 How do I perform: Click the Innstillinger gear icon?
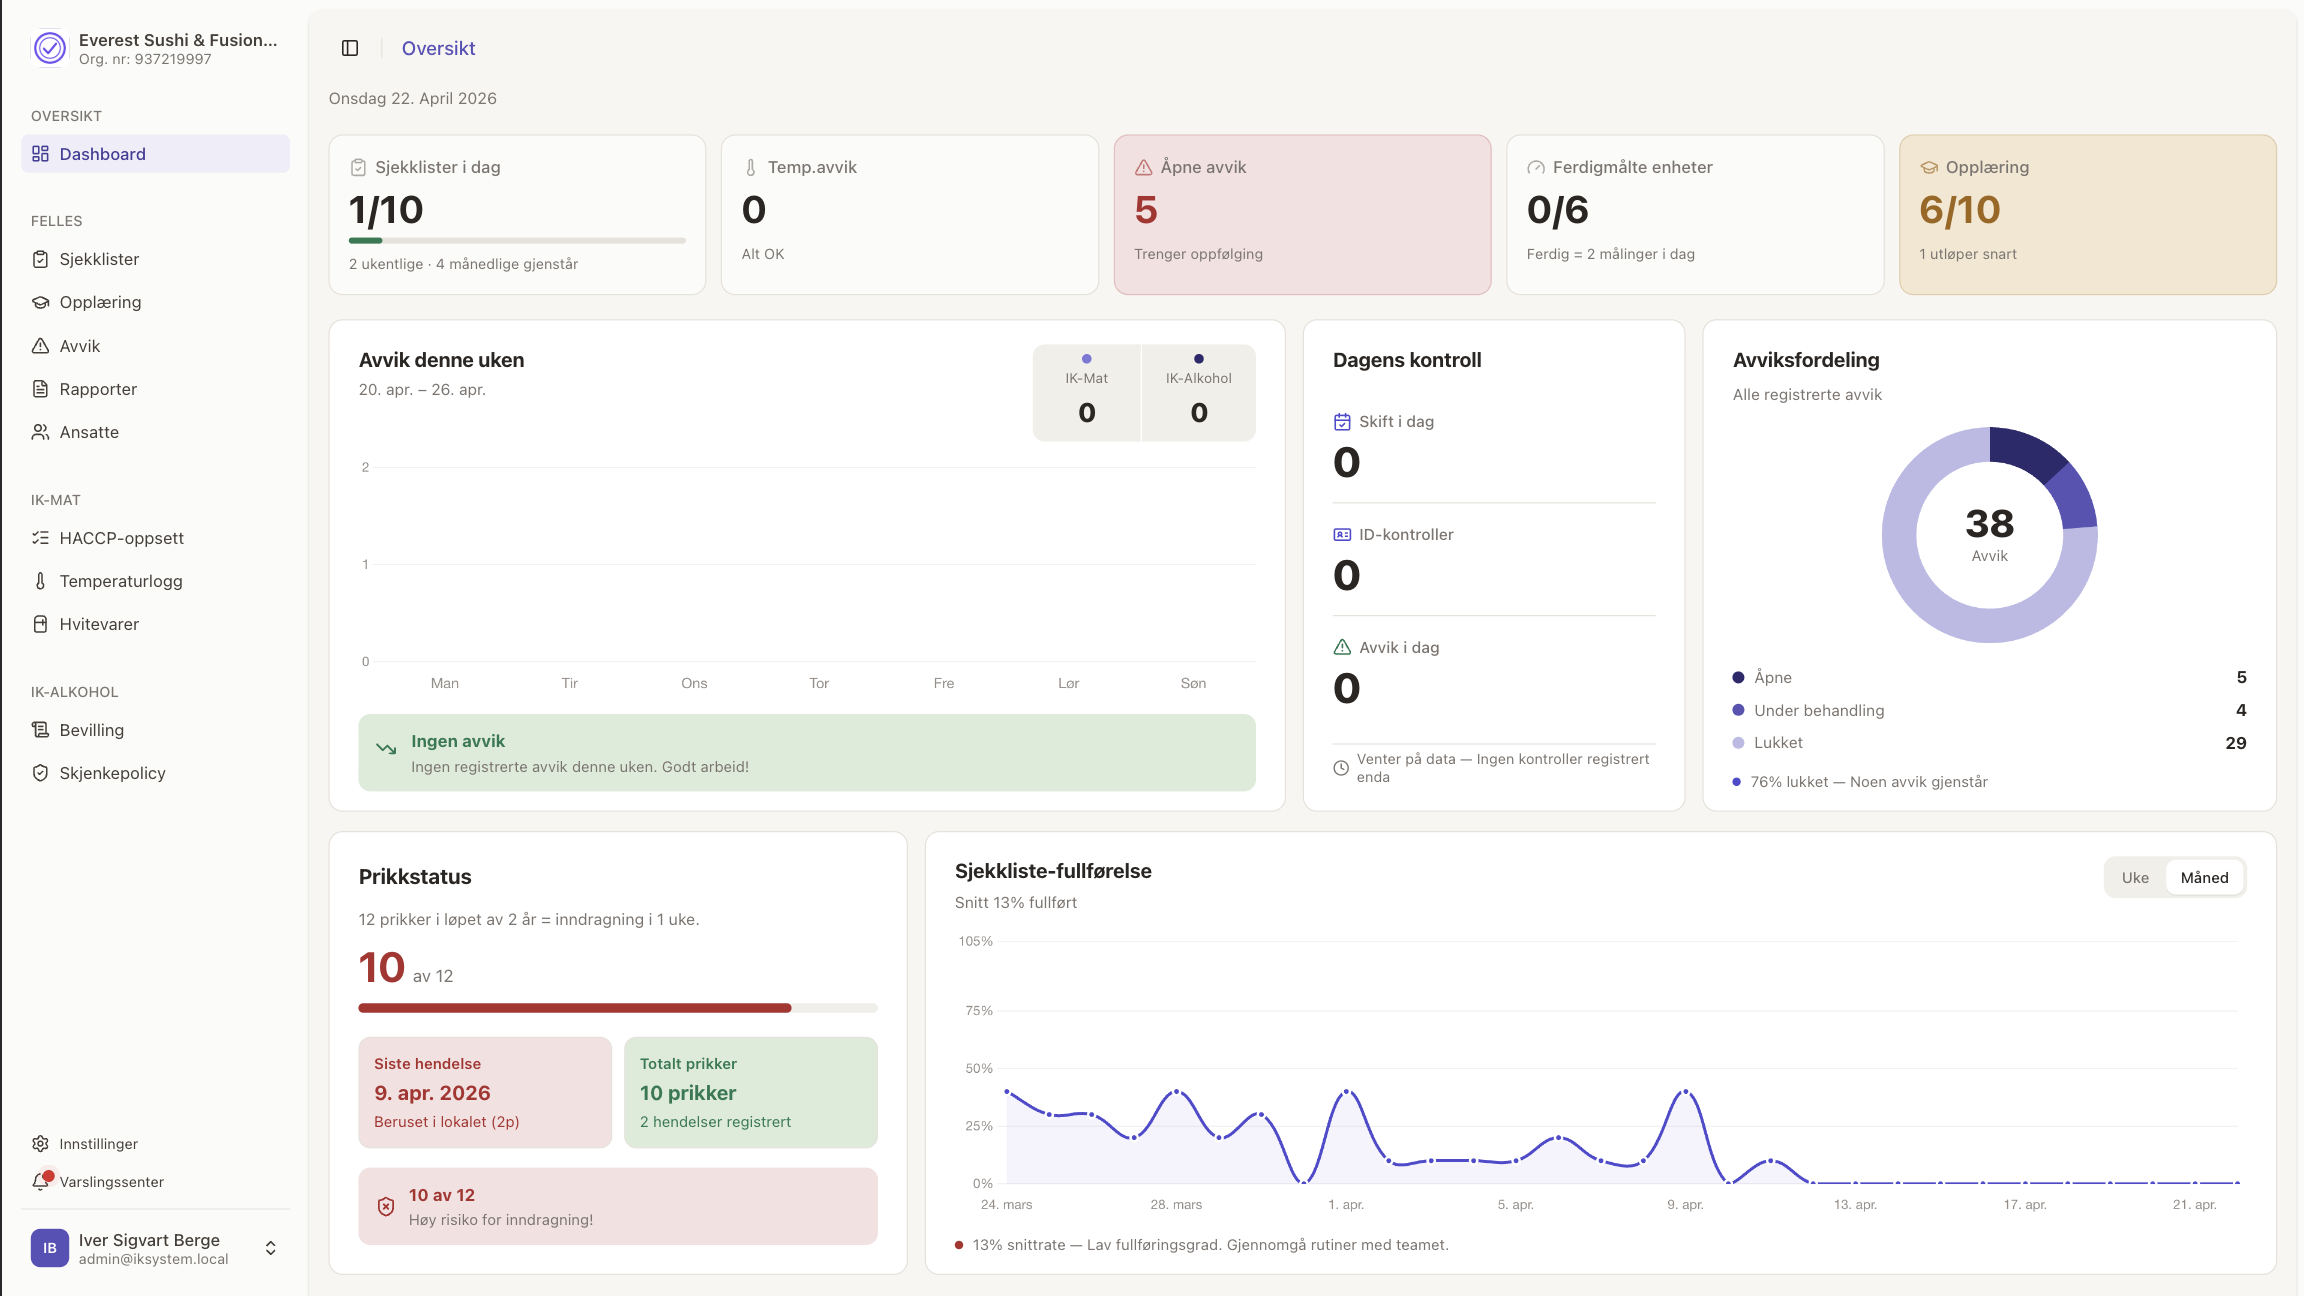point(40,1143)
